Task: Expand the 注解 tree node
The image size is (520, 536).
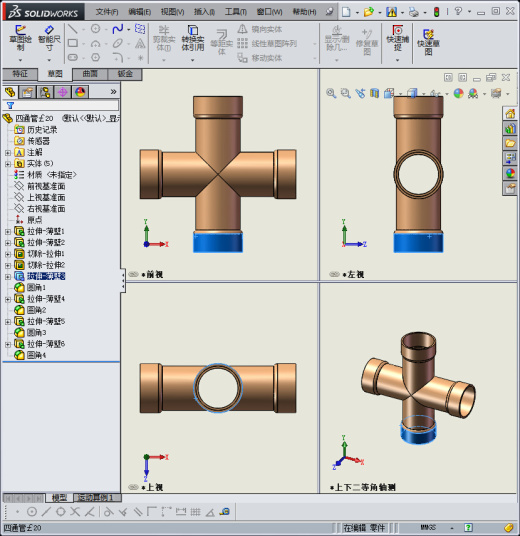Action: pyautogui.click(x=8, y=153)
